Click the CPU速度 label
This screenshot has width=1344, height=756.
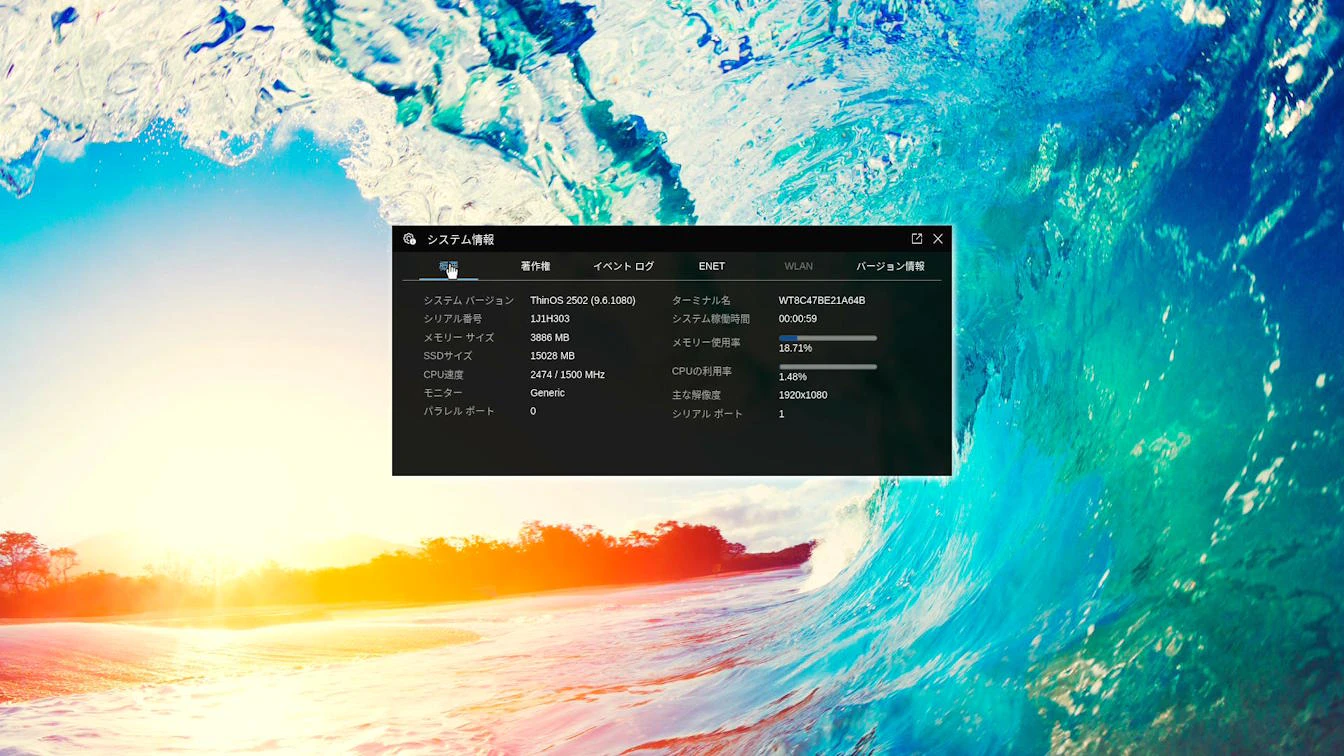point(443,375)
